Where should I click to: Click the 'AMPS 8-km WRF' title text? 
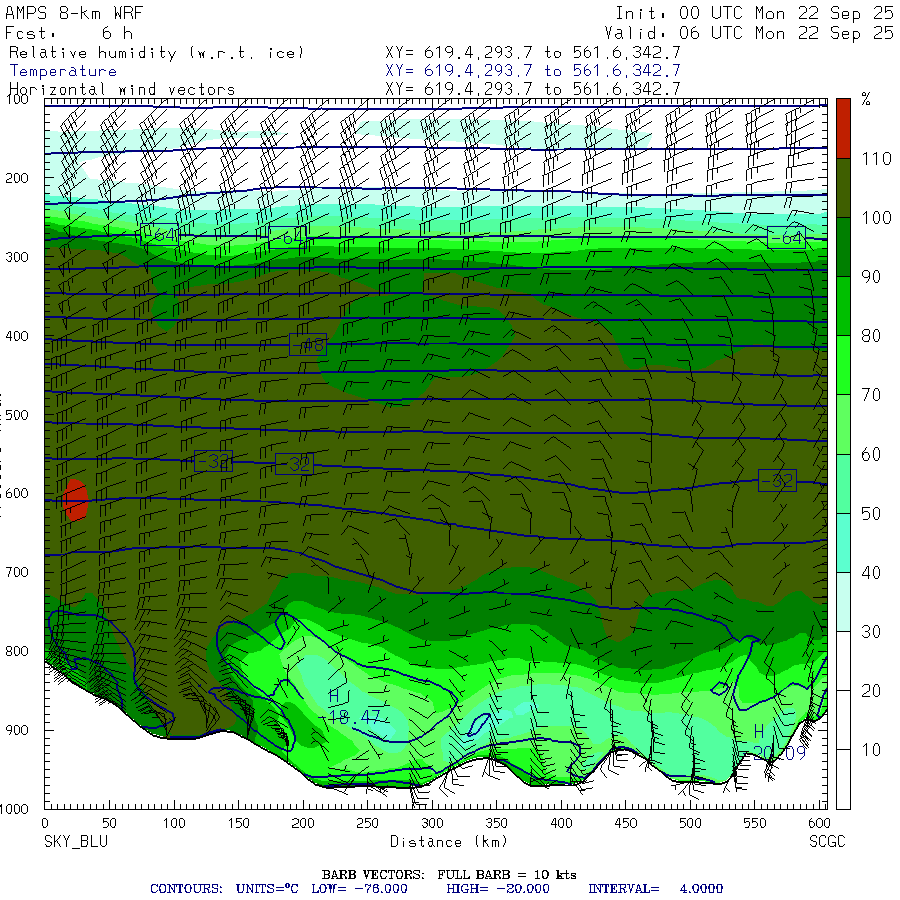click(x=74, y=13)
